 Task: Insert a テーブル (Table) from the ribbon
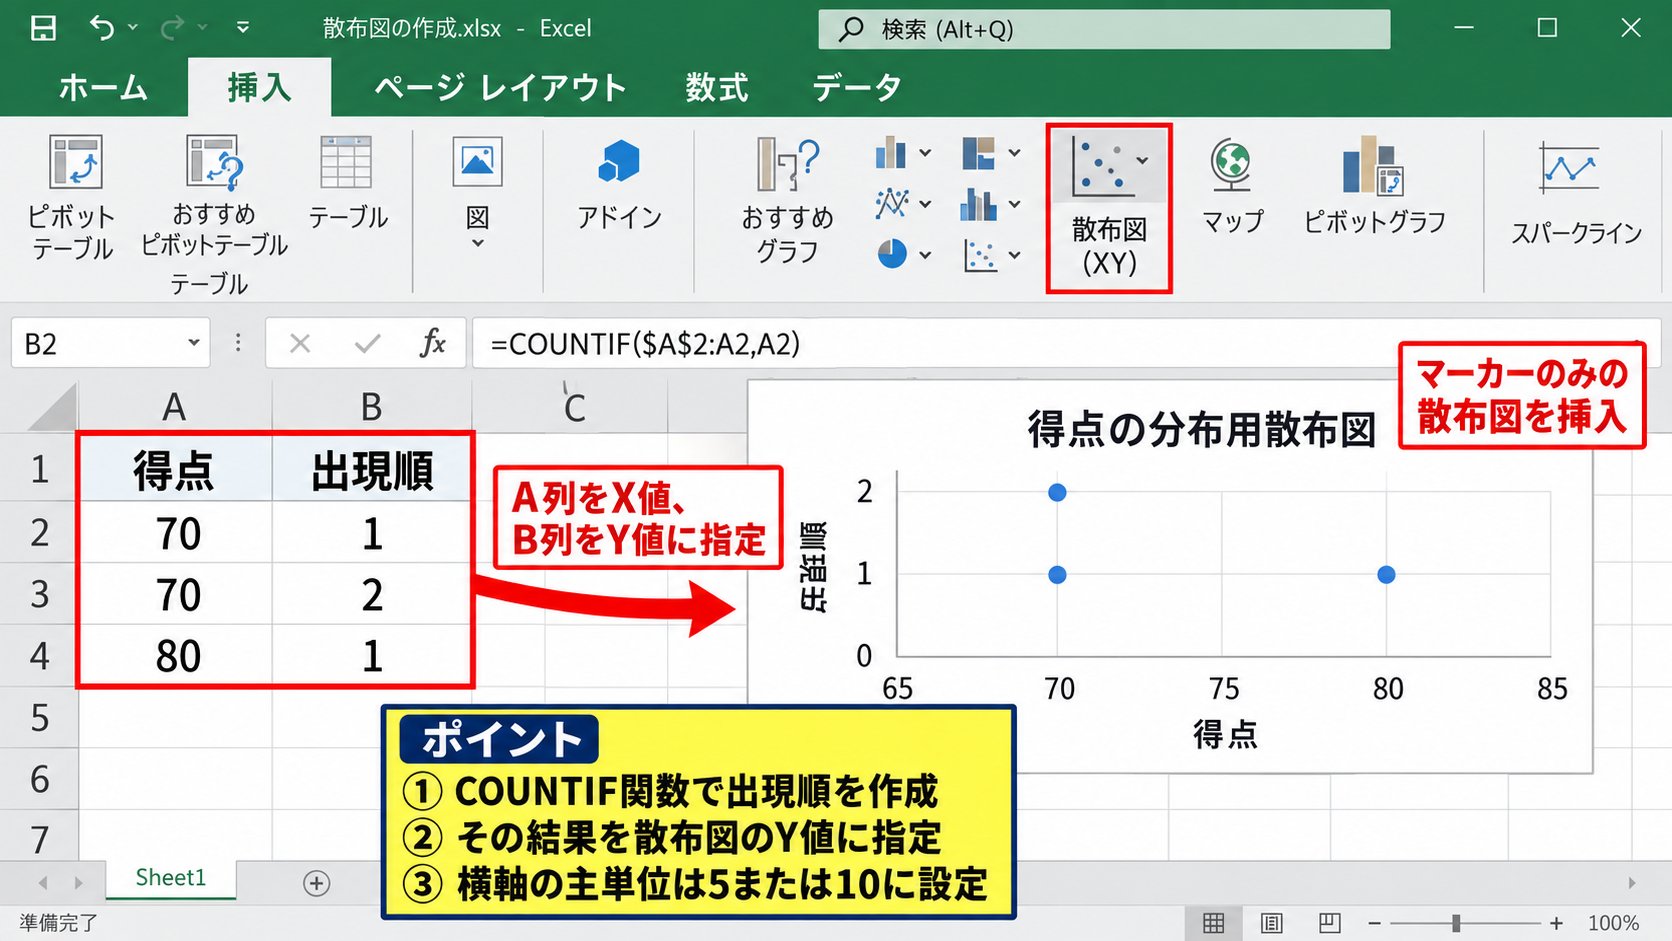click(347, 183)
